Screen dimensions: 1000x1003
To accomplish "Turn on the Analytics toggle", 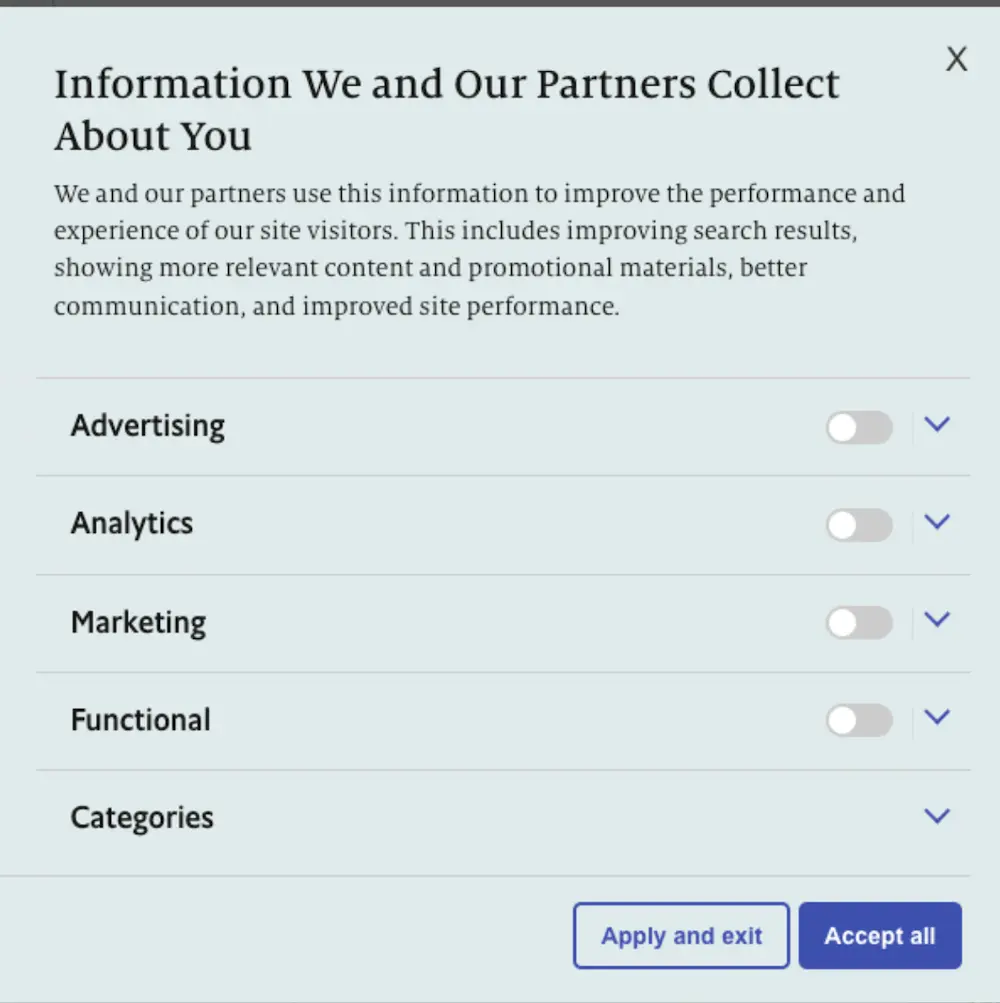I will pos(859,525).
